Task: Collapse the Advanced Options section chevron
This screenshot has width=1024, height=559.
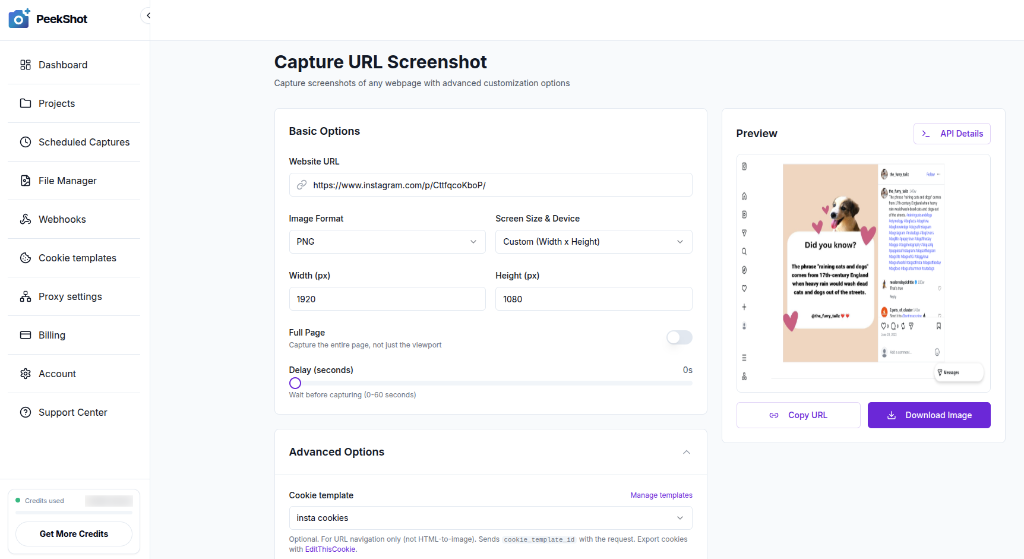Action: tap(686, 452)
